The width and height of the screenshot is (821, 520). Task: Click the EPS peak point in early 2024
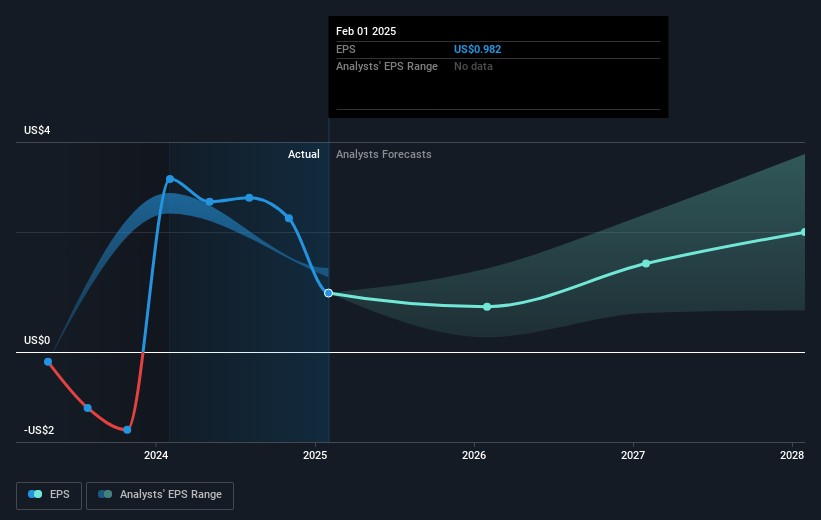point(170,179)
